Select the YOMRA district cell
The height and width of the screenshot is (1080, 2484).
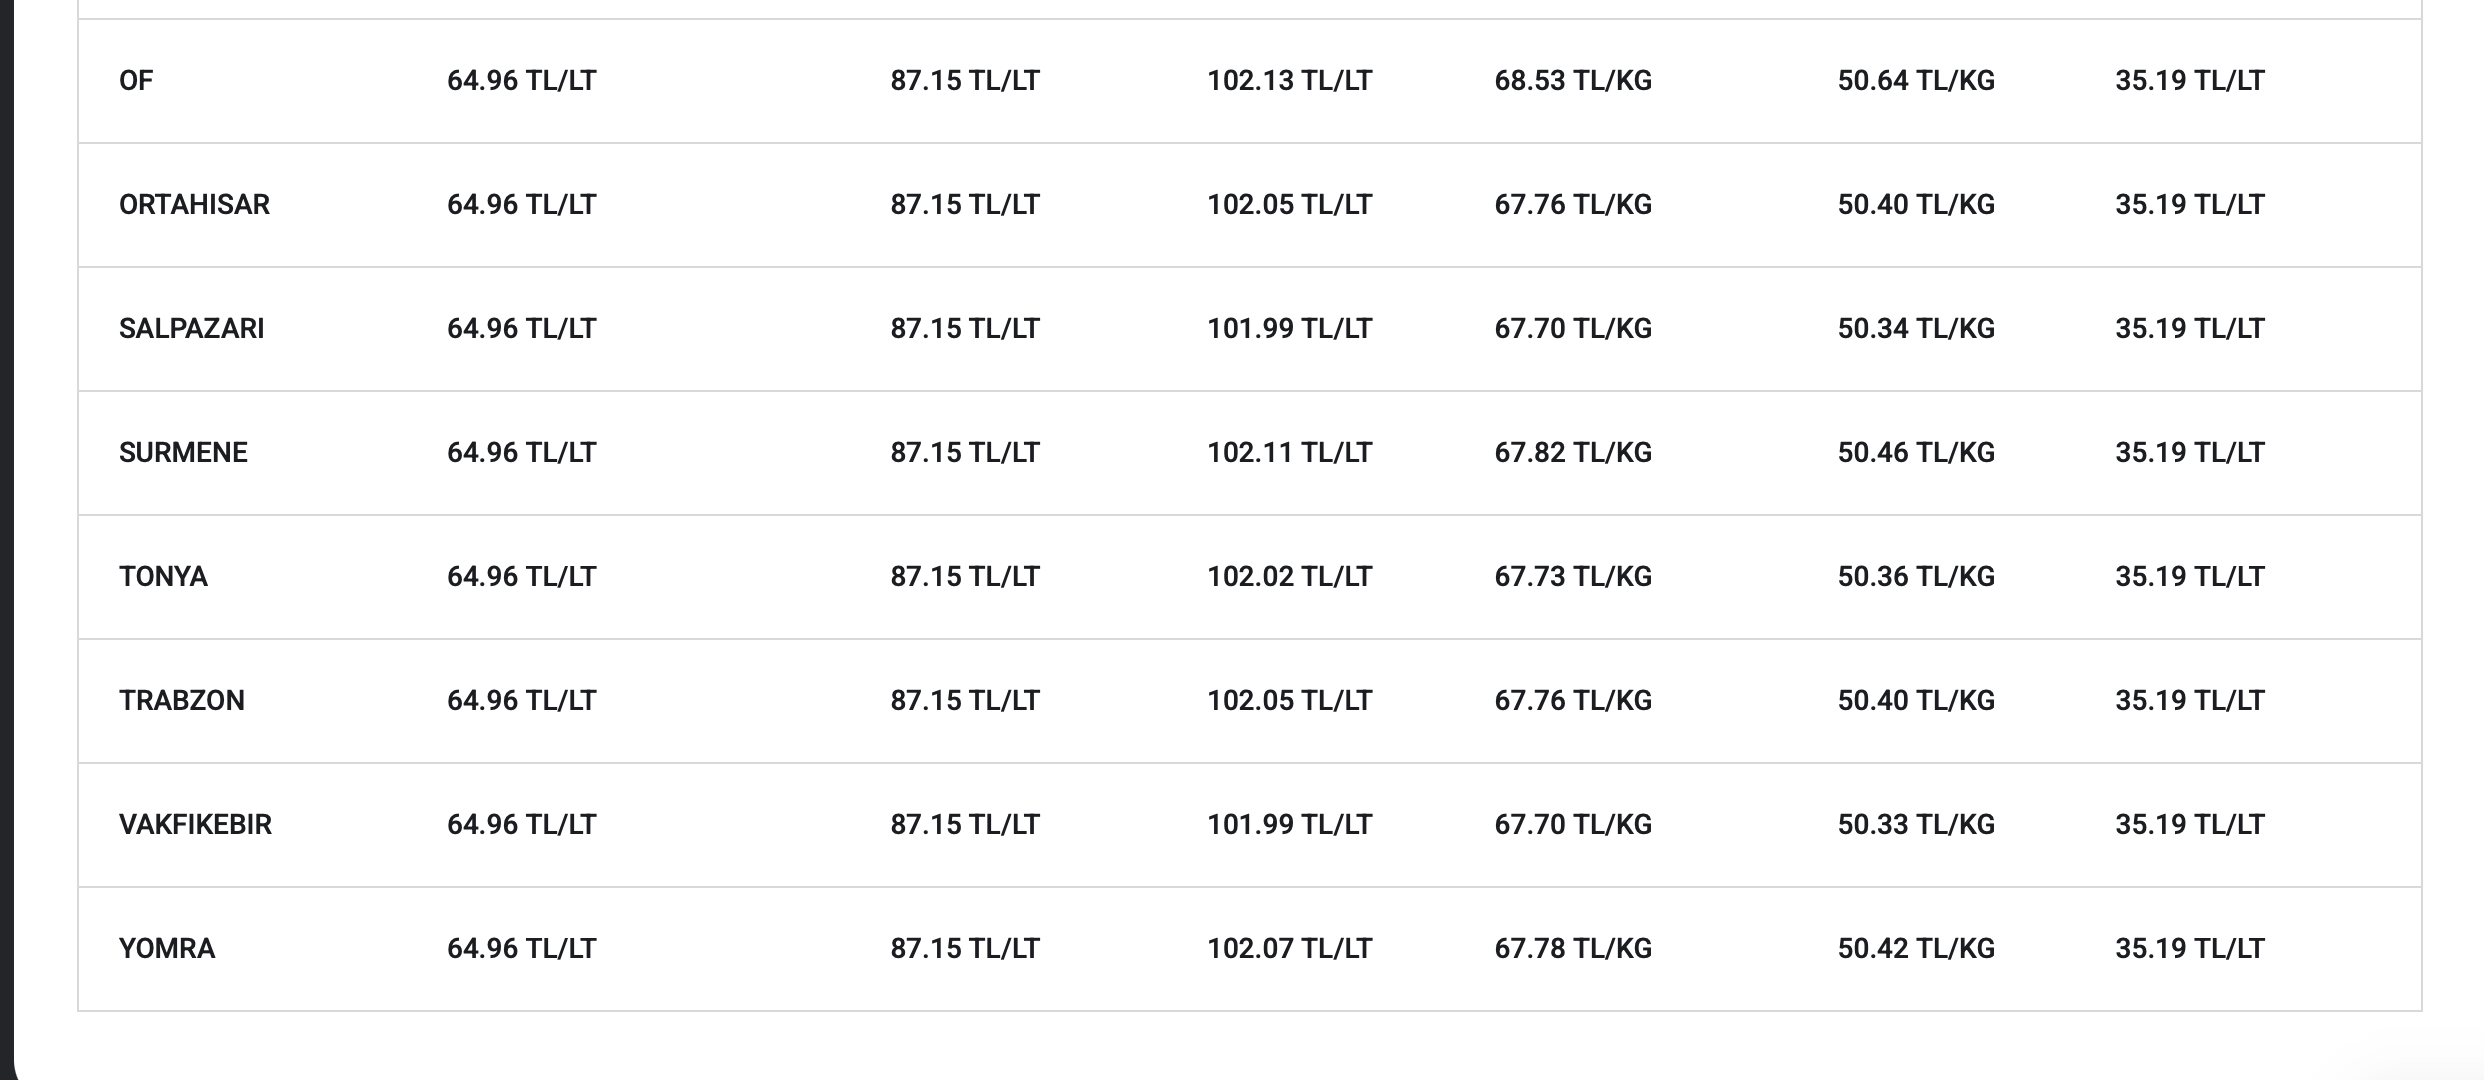coord(167,949)
